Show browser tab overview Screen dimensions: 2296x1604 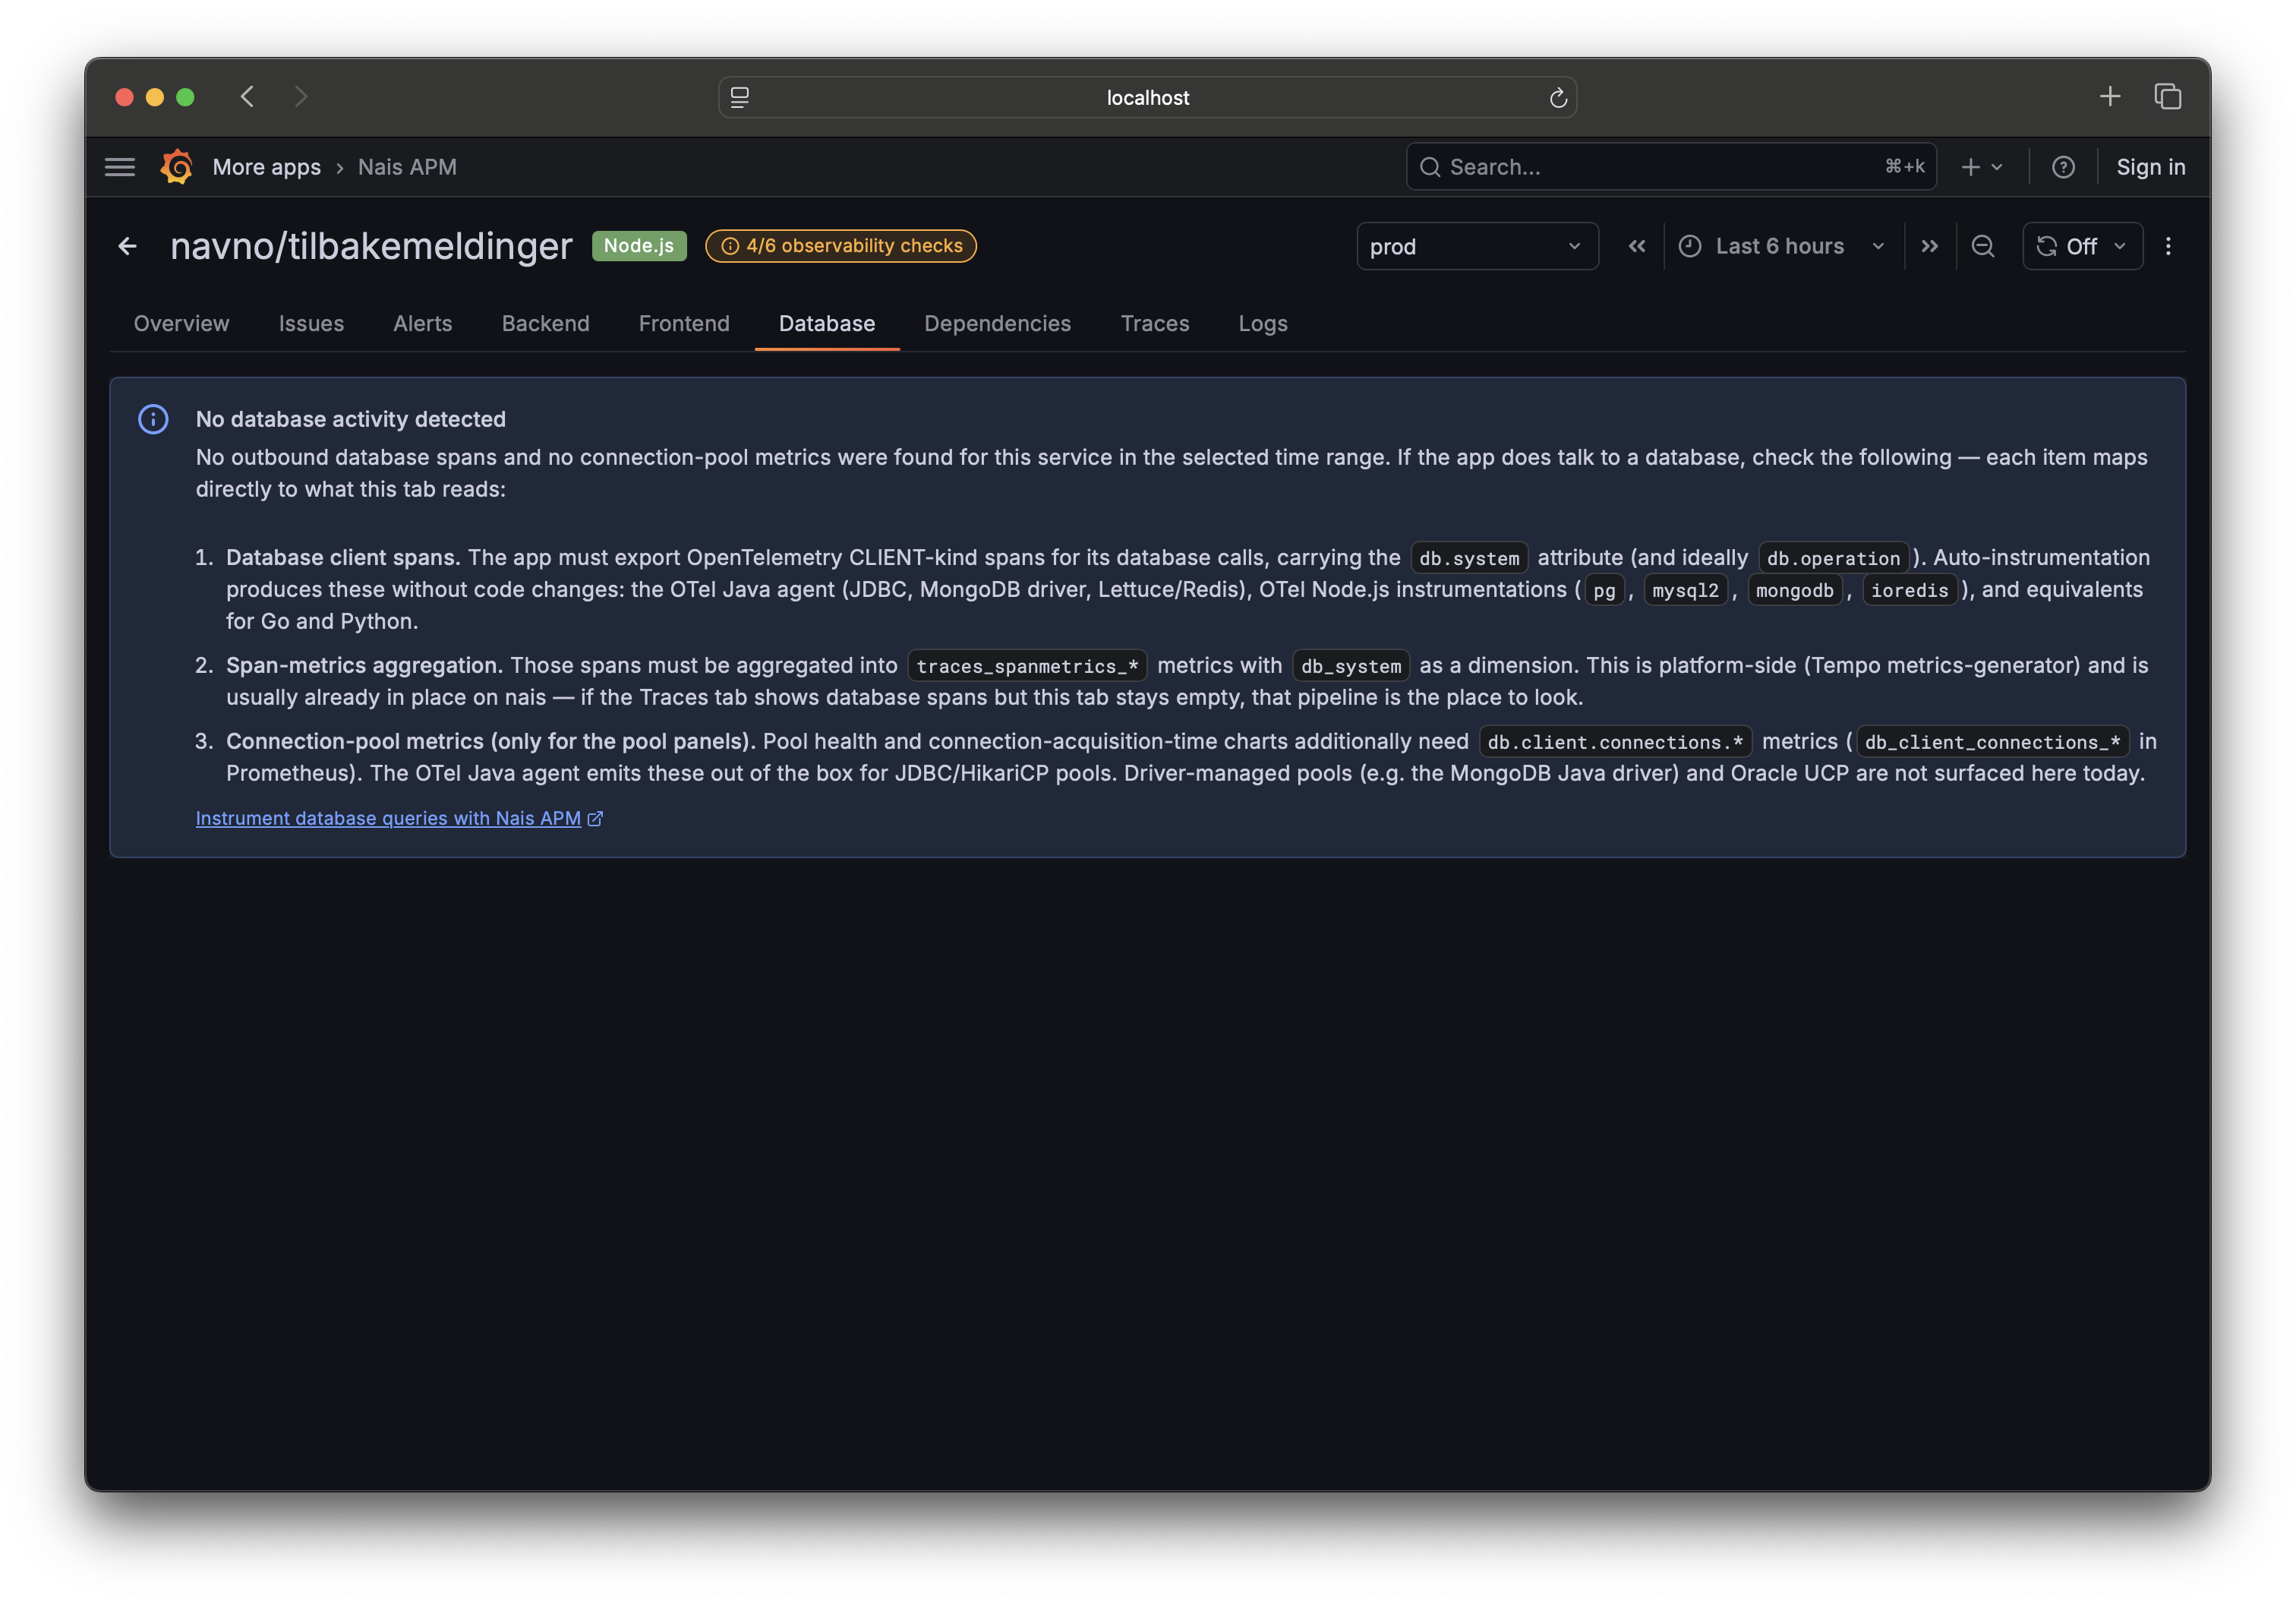pyautogui.click(x=2167, y=96)
